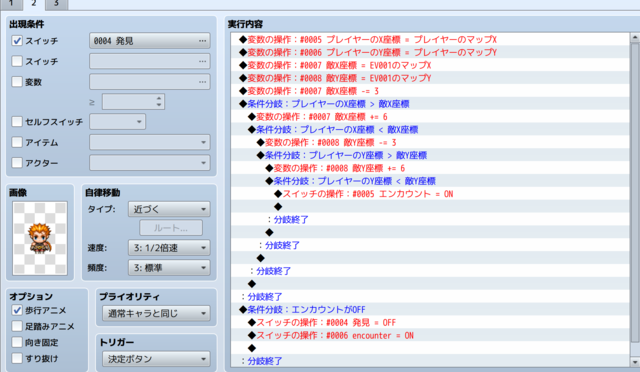Click the scroll-down arrow of command list
The width and height of the screenshot is (640, 372).
635,362
